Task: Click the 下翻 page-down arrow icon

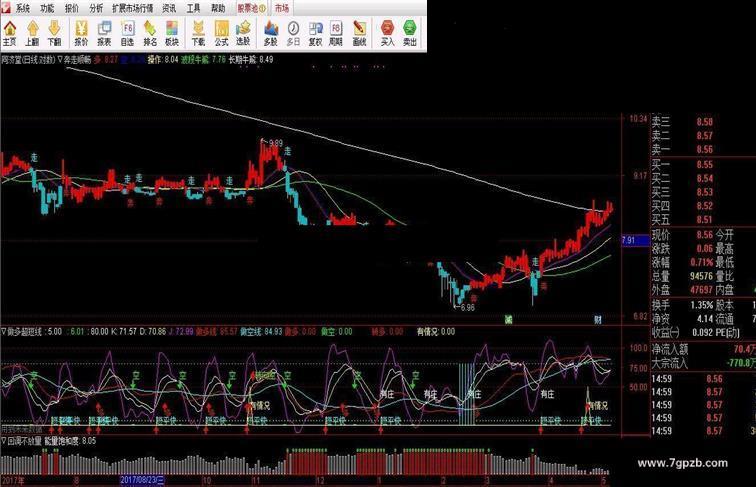Action: 54,33
